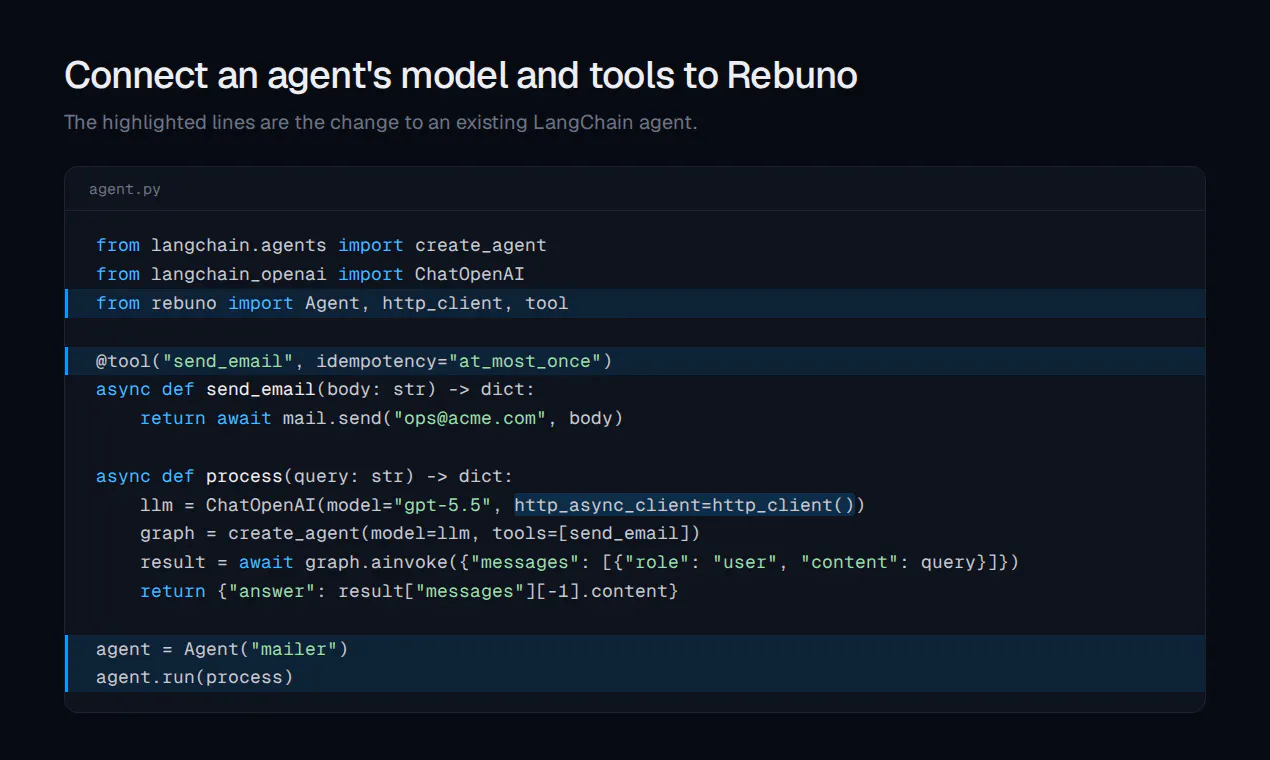1270x760 pixels.
Task: Click the "gpt-5.5" model string
Action: (x=442, y=505)
